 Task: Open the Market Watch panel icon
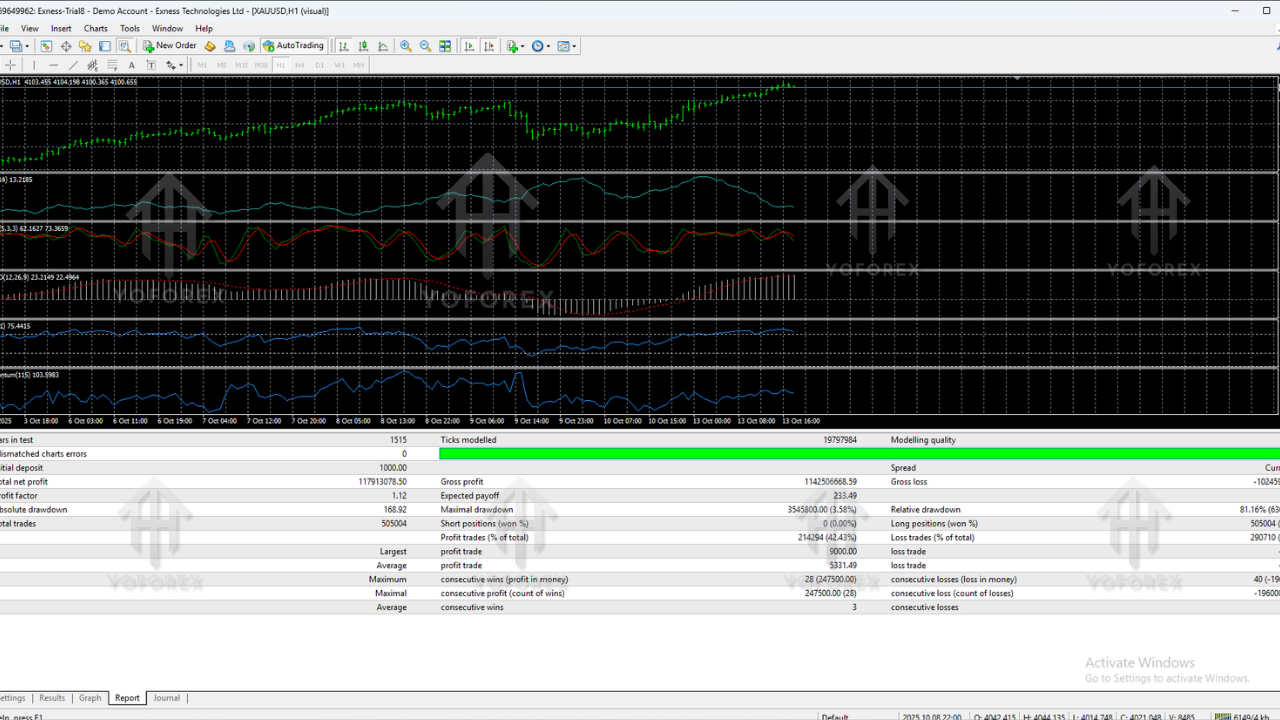point(46,46)
